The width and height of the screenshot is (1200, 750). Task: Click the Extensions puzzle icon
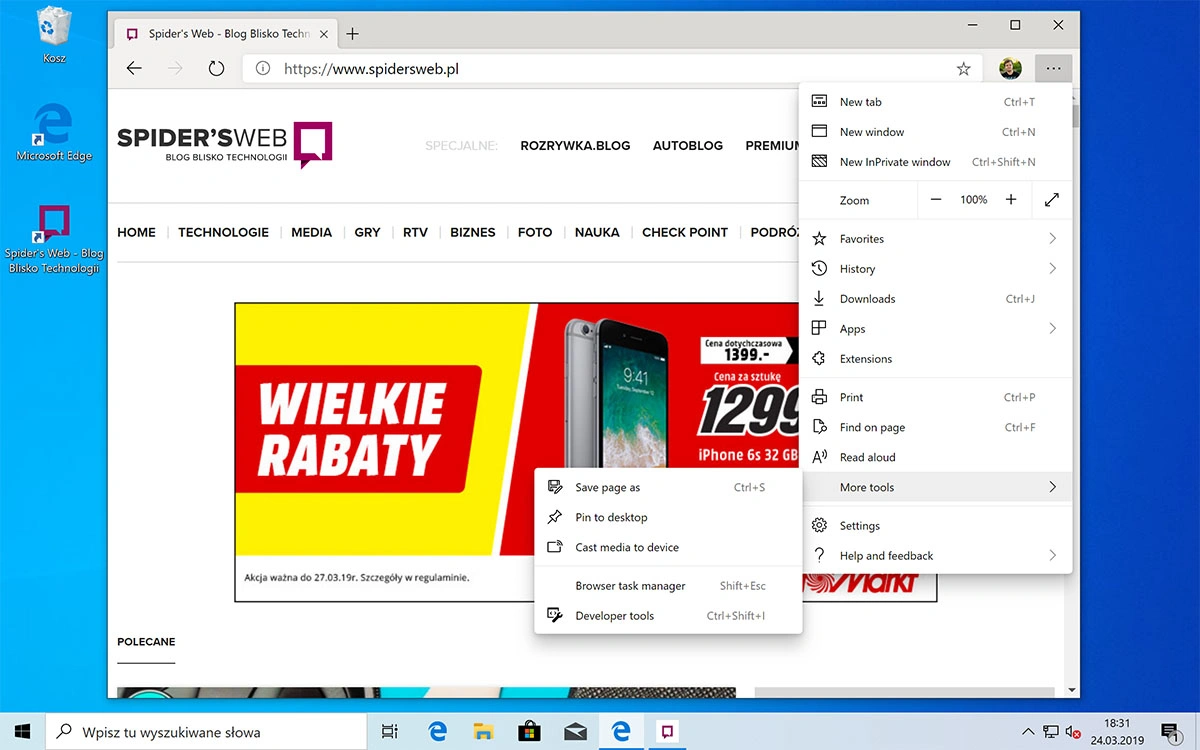819,358
